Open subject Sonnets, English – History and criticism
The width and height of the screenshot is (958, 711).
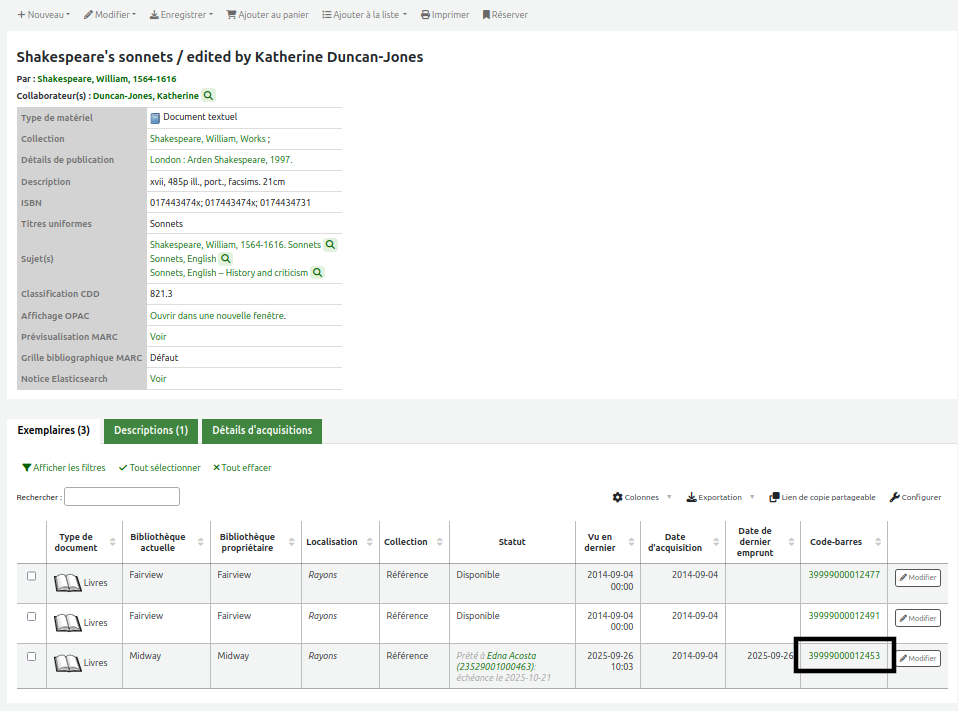click(x=229, y=272)
